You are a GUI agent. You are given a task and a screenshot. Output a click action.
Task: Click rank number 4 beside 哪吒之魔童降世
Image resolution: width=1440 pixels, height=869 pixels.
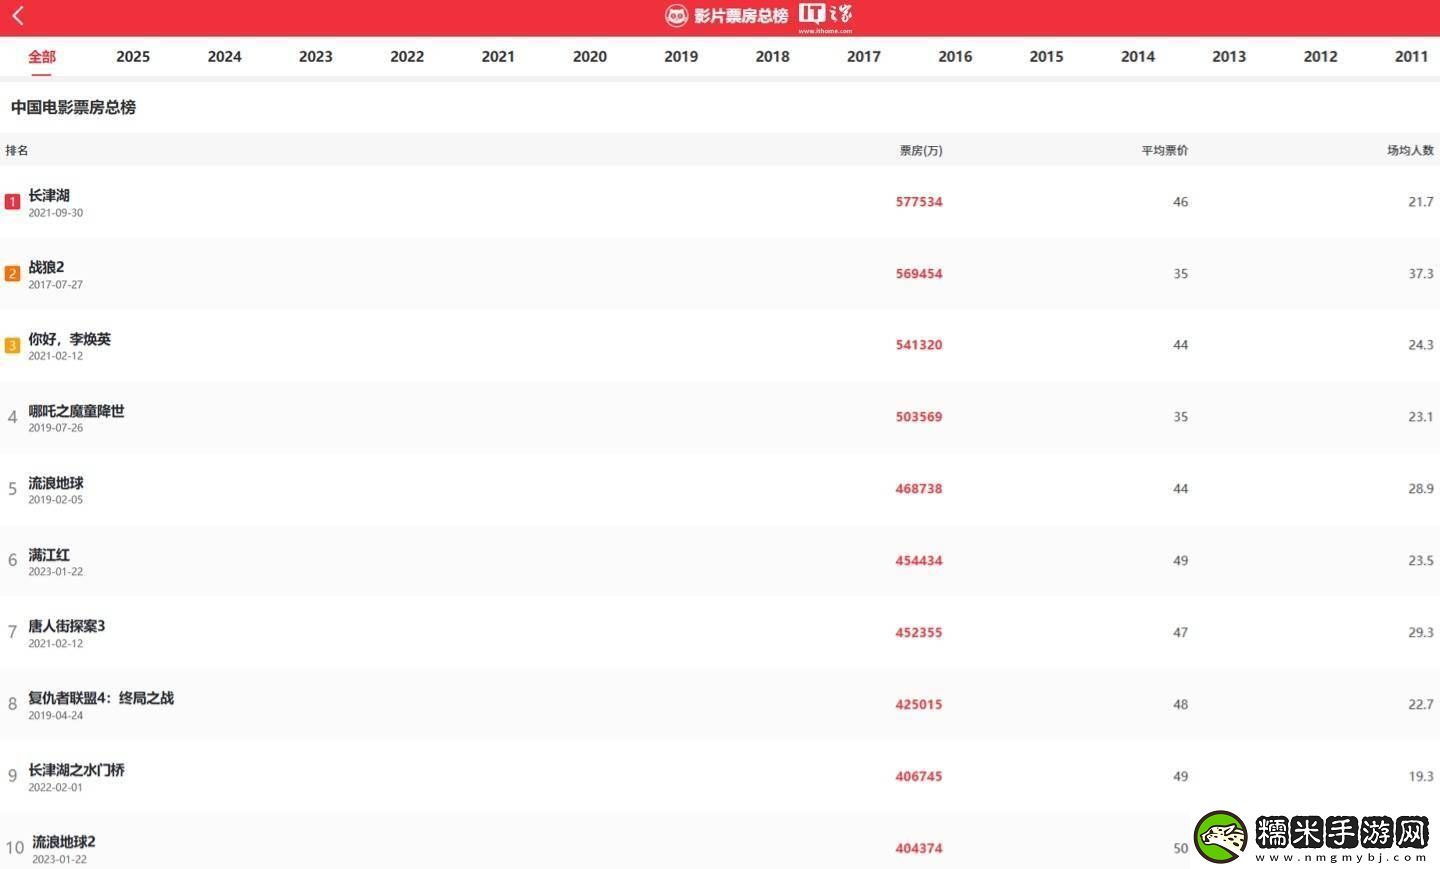pos(12,418)
